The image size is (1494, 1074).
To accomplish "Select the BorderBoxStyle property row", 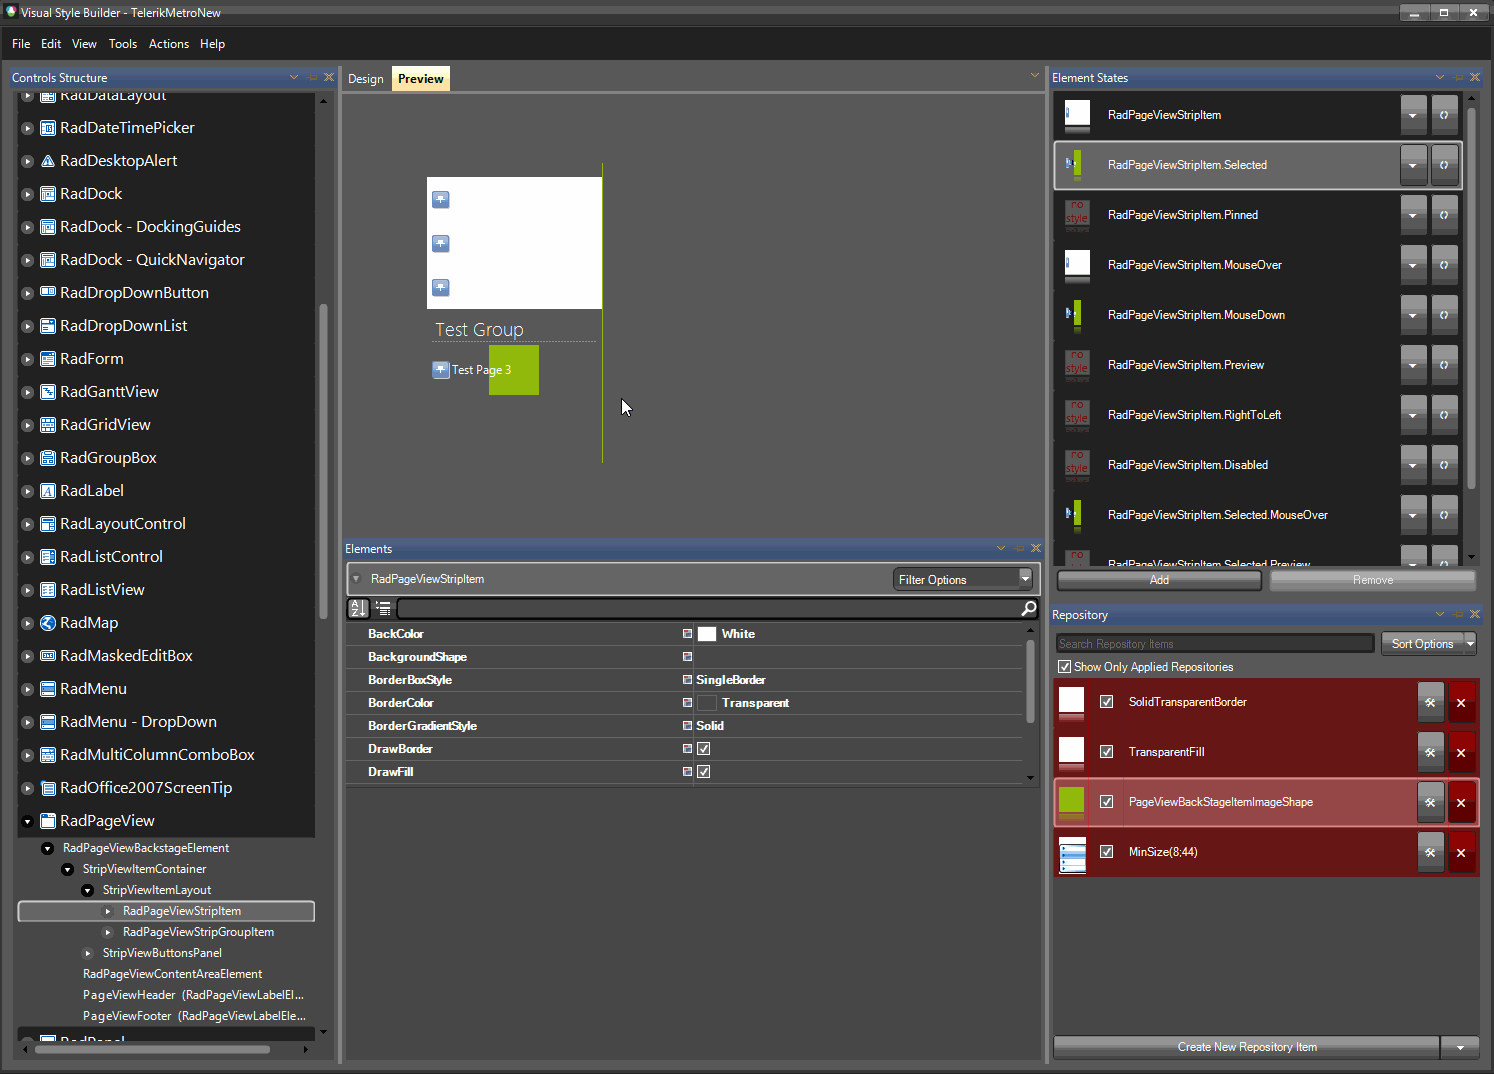I will [x=684, y=680].
